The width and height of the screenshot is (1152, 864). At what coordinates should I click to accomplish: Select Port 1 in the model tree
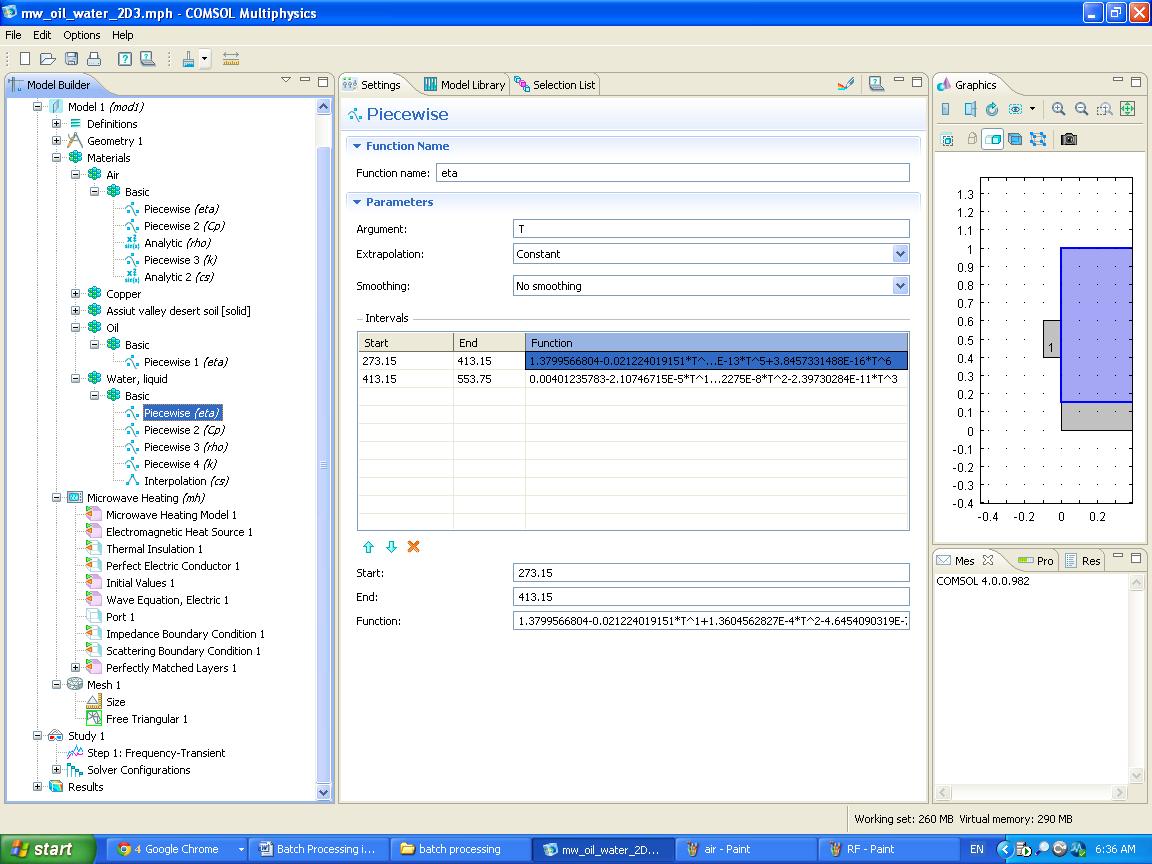pos(120,617)
